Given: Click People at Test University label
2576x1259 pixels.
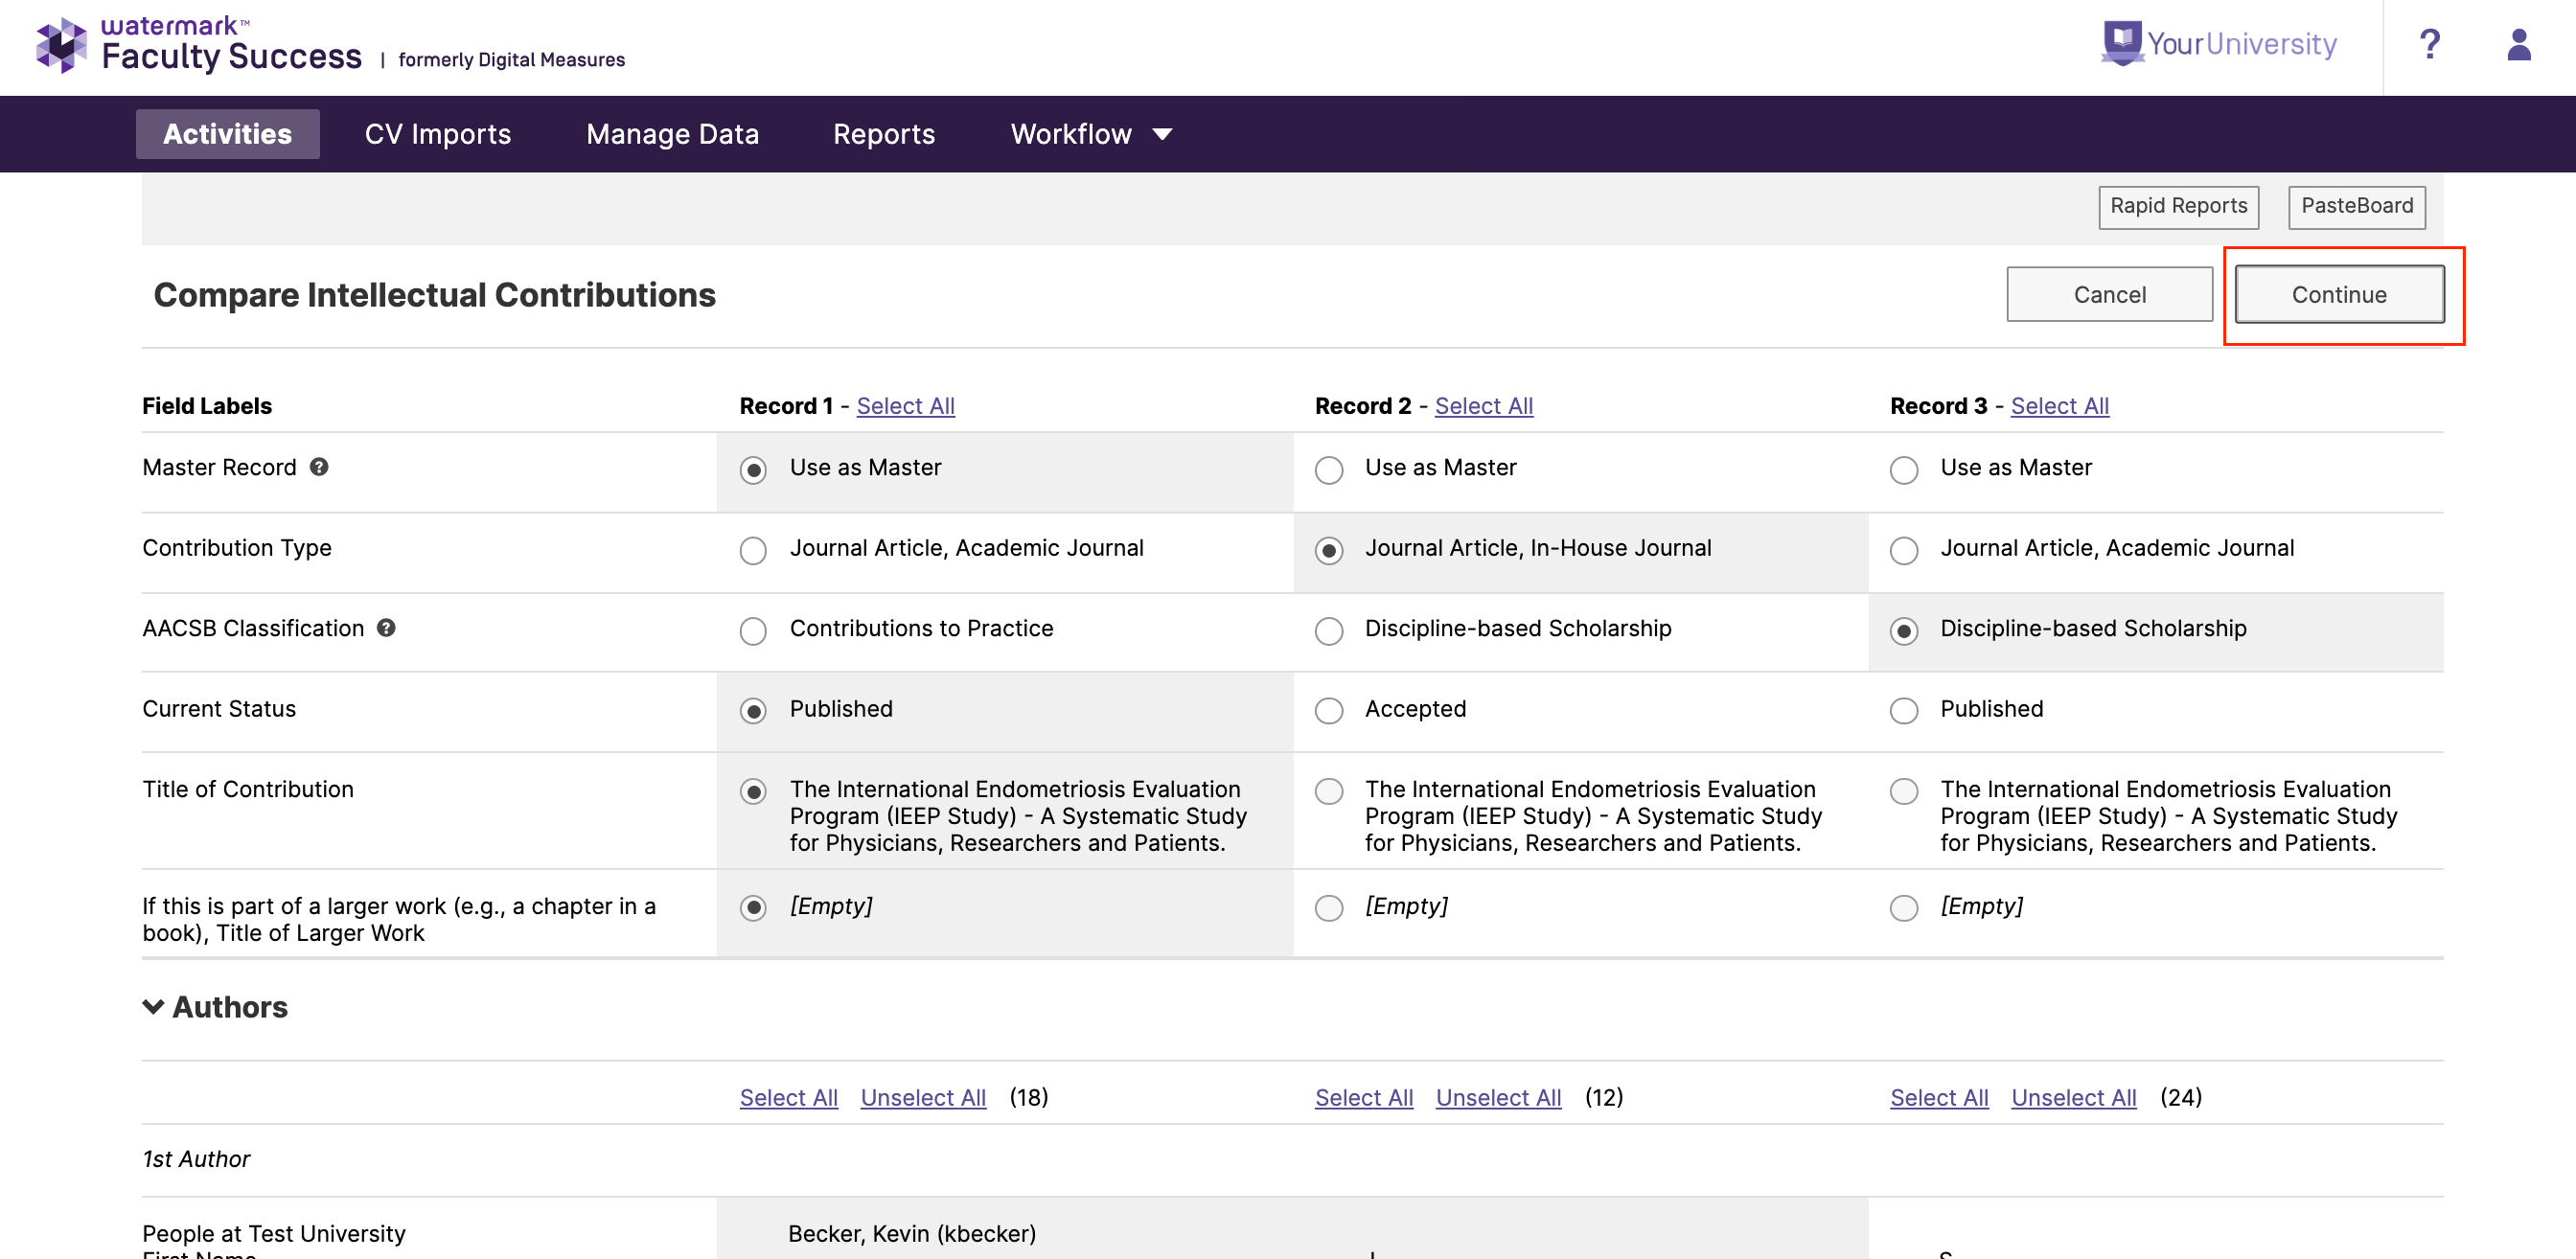Looking at the screenshot, I should click(x=274, y=1234).
